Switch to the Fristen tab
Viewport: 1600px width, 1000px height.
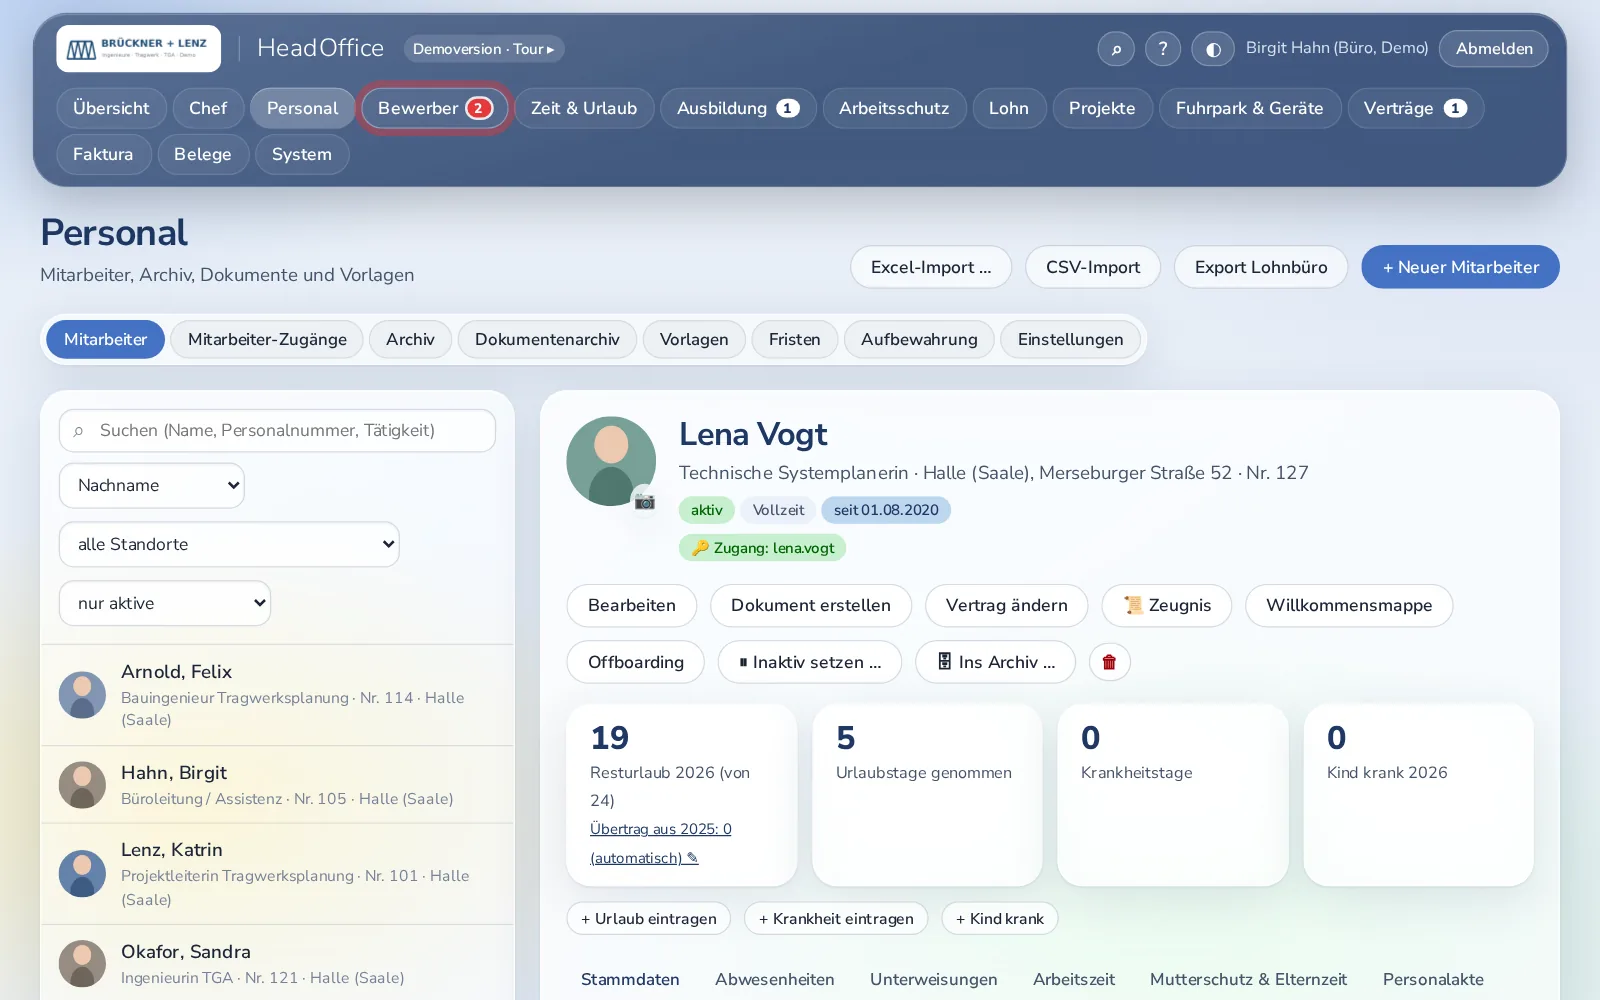(x=795, y=340)
